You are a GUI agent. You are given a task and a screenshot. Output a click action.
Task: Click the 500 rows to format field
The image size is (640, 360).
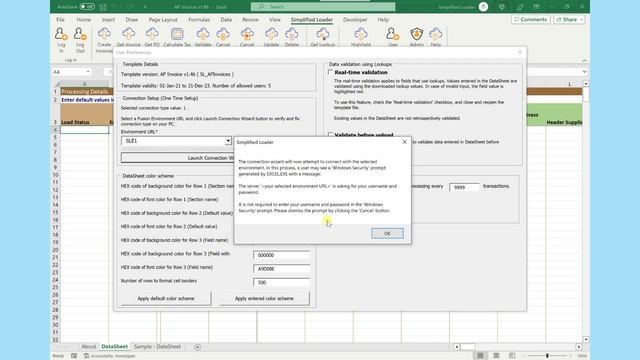[282, 282]
